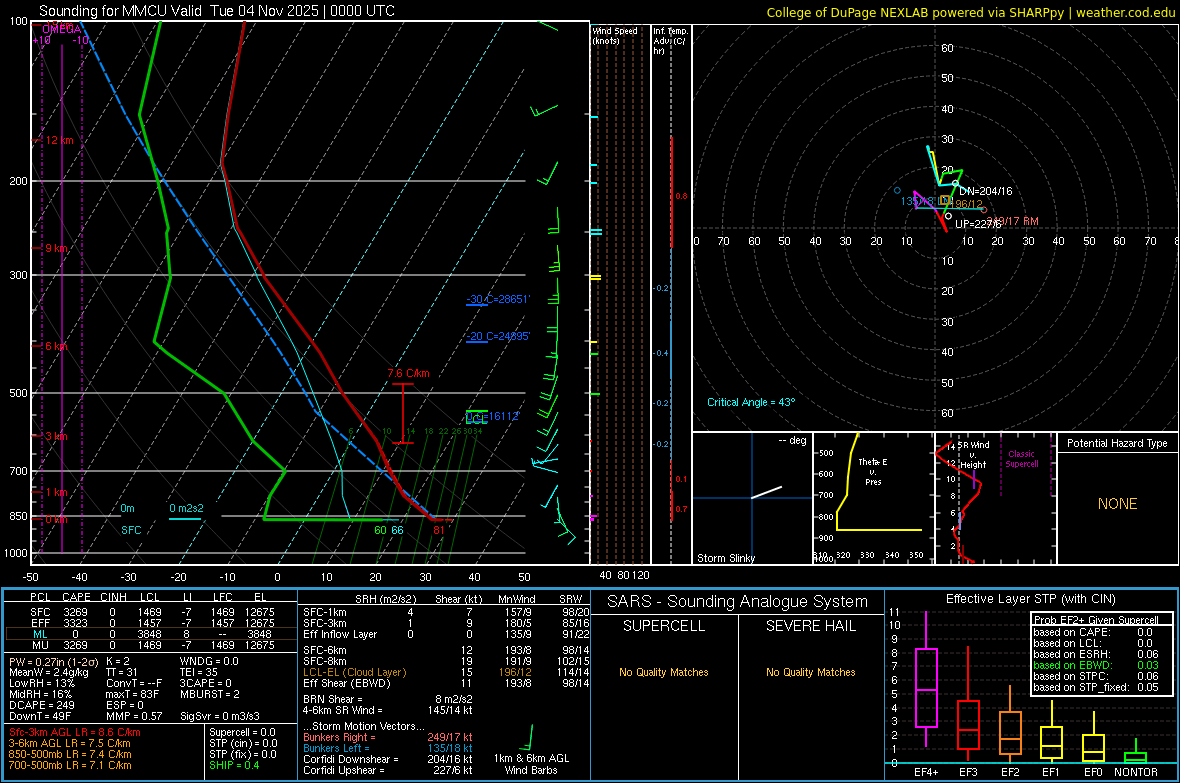The image size is (1180, 783).
Task: Select the '-30 C=28651' level label
Action: coord(498,300)
